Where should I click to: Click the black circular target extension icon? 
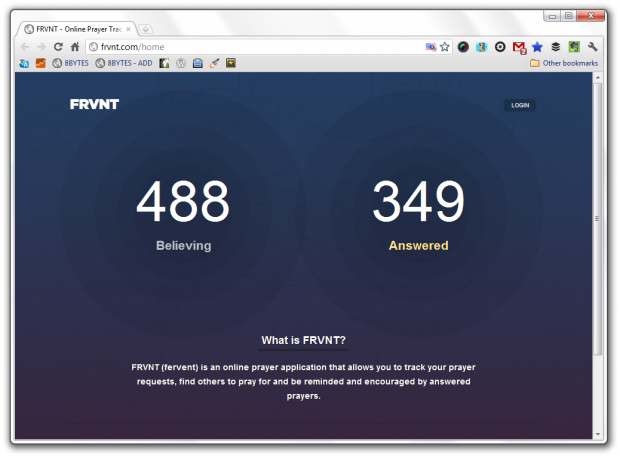tap(500, 47)
